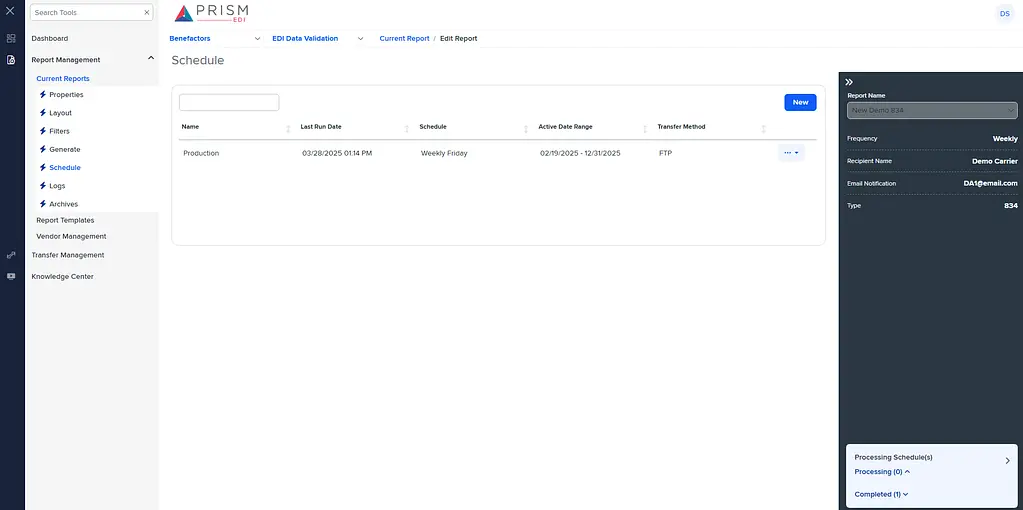The image size is (1023, 510).
Task: Open the knowledge center icon in left rail
Action: [10, 276]
